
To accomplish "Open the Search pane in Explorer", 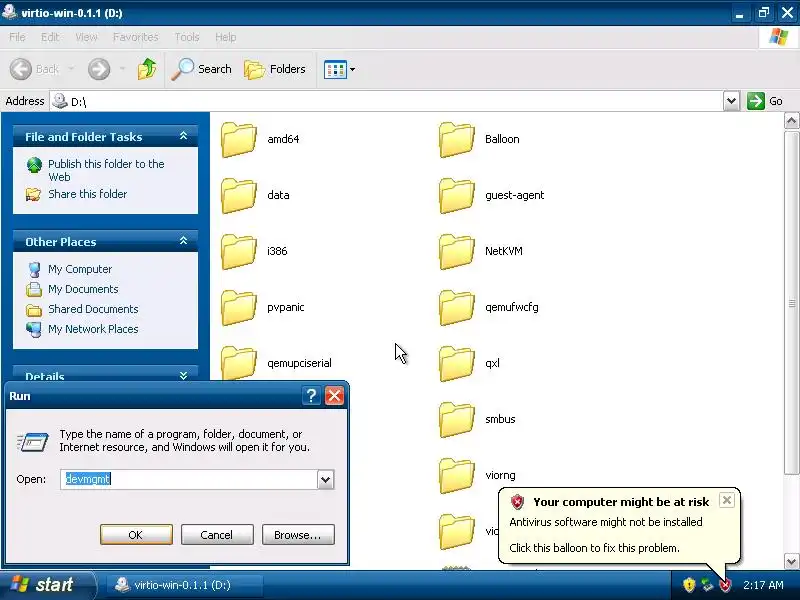I will pos(202,69).
